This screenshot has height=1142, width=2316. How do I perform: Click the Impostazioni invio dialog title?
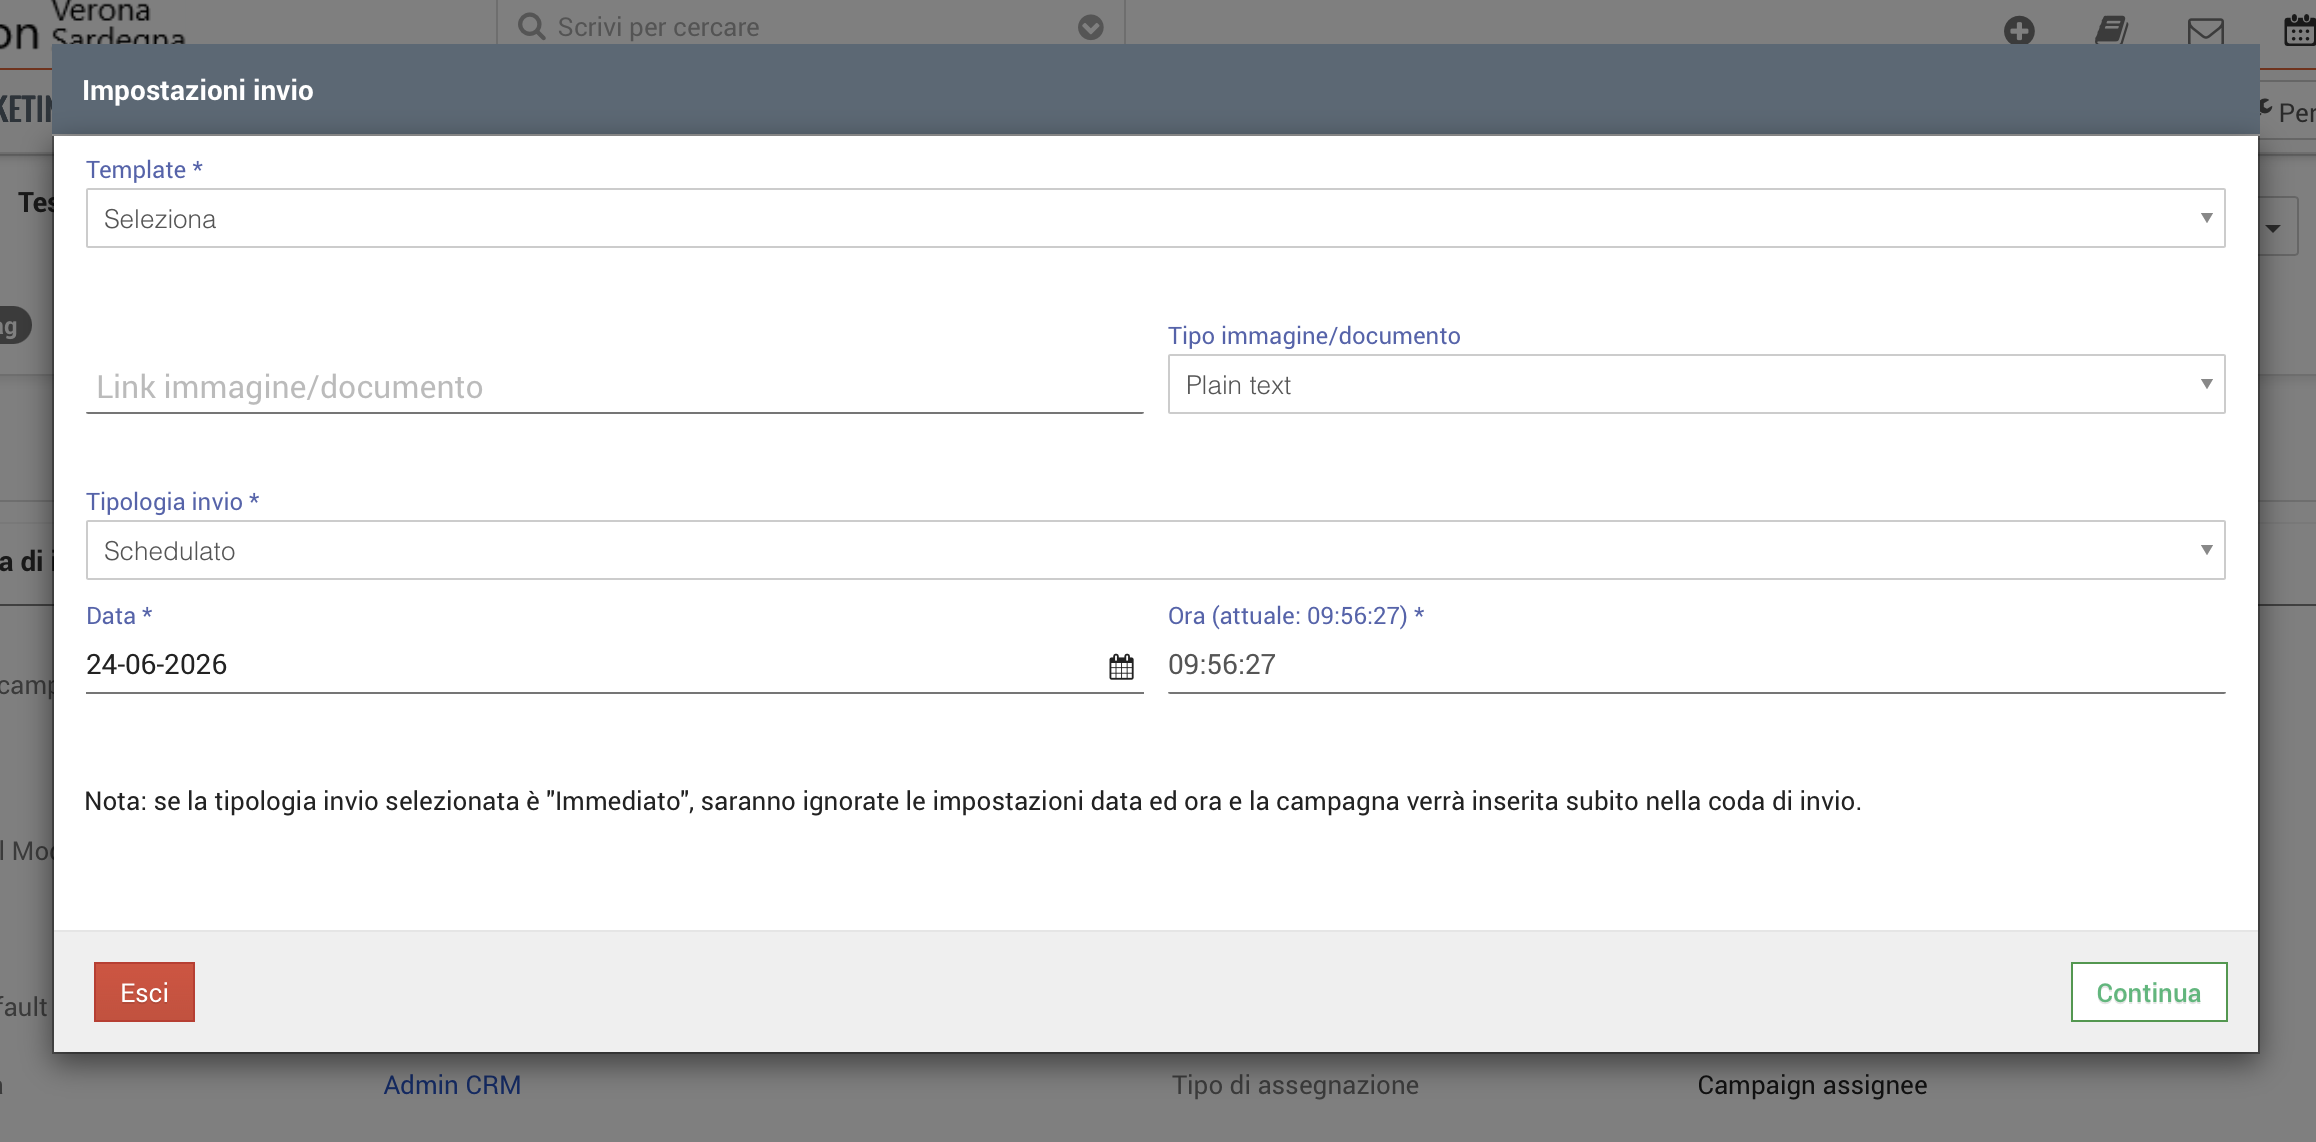click(x=198, y=90)
